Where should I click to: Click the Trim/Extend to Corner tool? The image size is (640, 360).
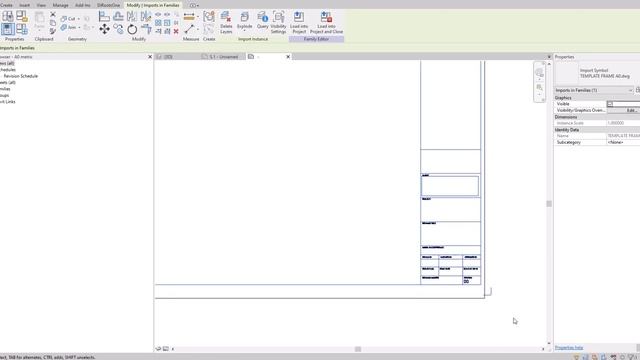(146, 29)
